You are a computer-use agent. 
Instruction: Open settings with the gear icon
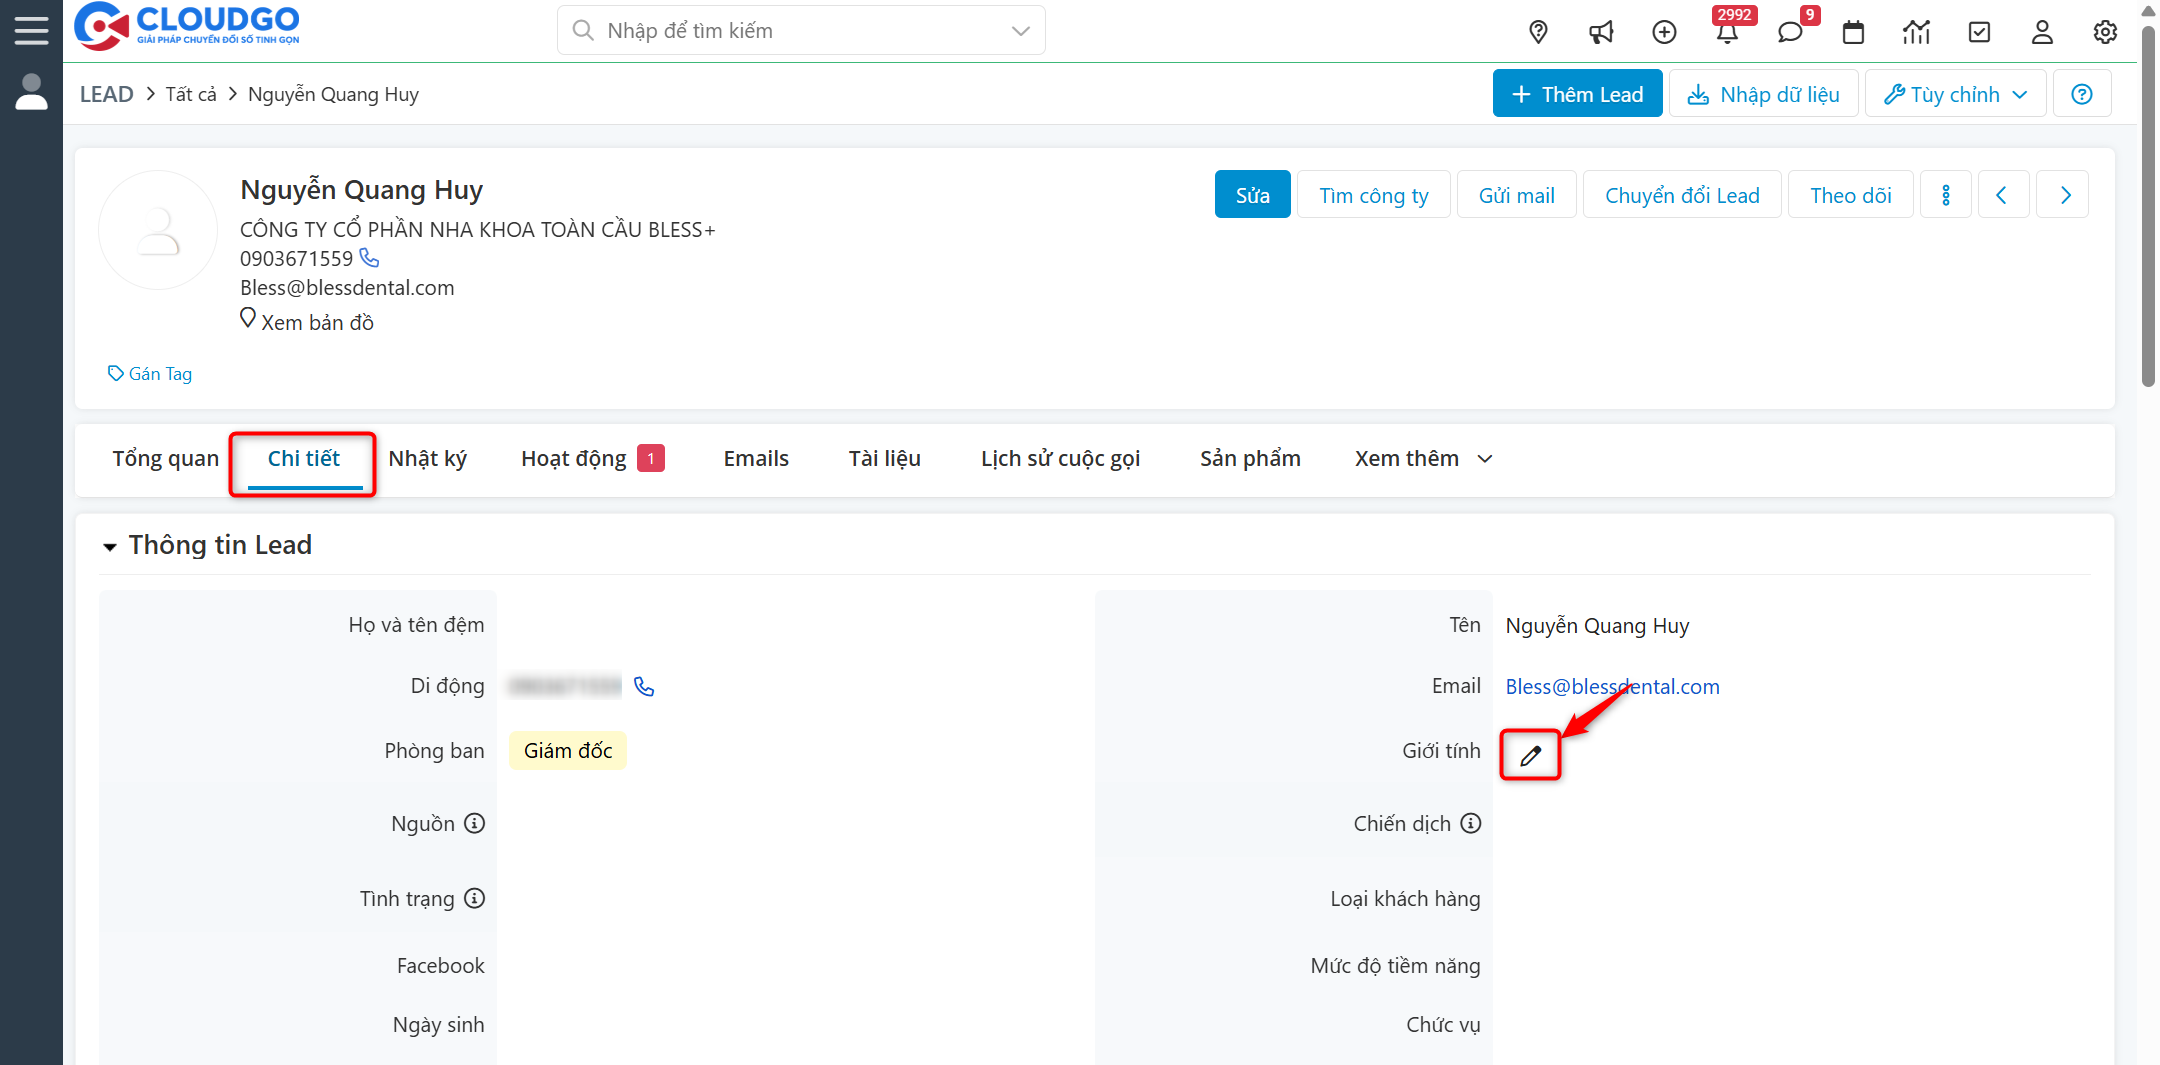tap(2105, 31)
